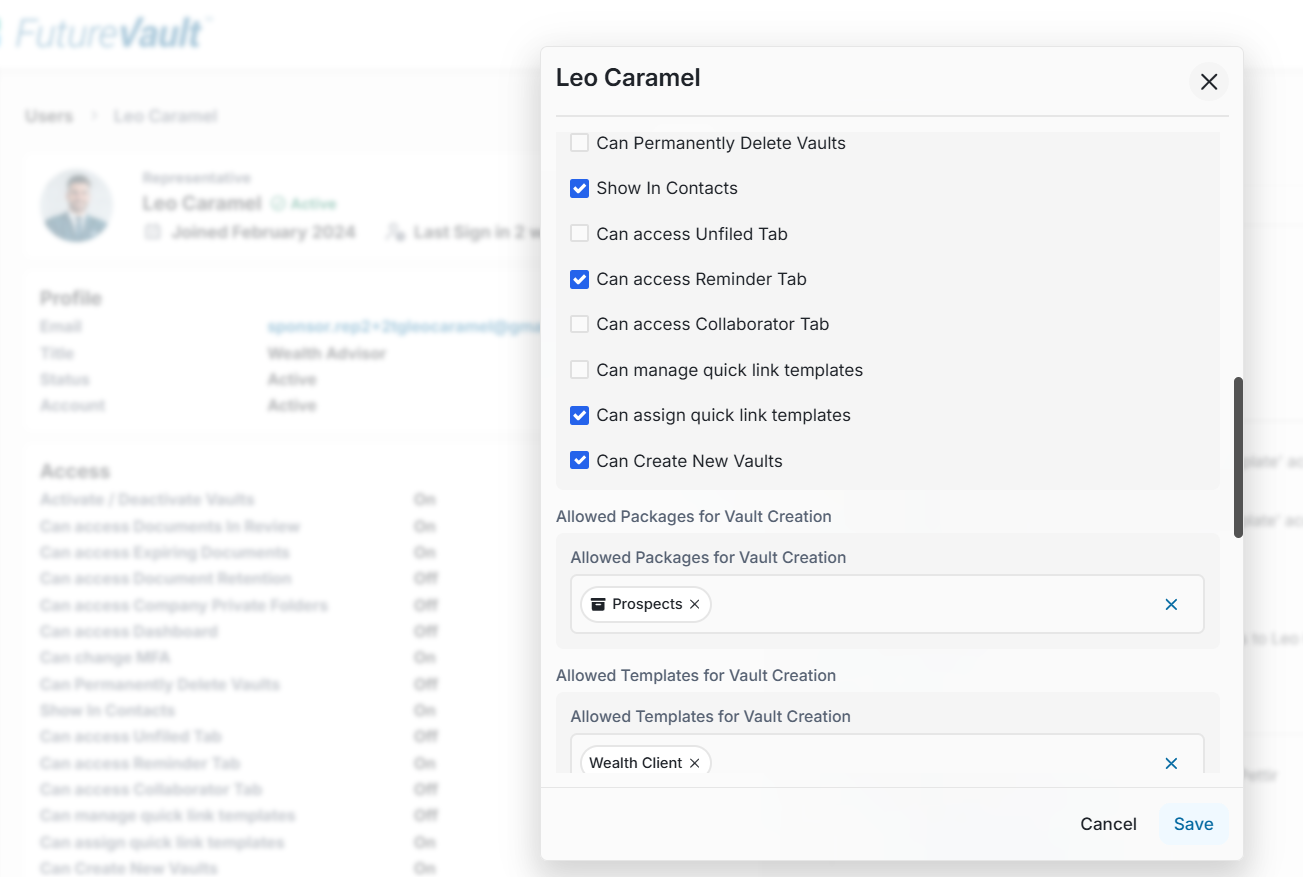The height and width of the screenshot is (877, 1303).
Task: Clear all Allowed Packages selections
Action: click(1171, 604)
